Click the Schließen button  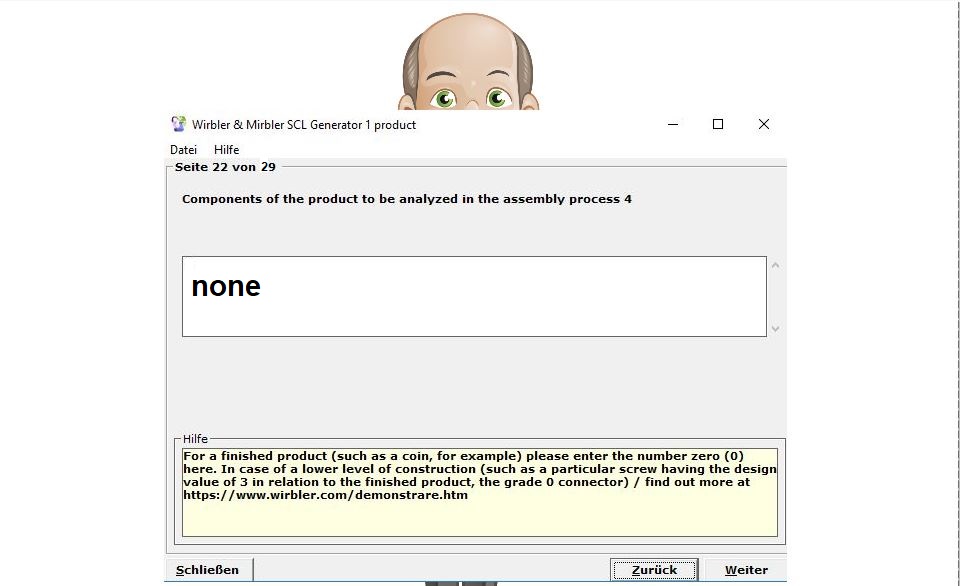pyautogui.click(x=208, y=570)
